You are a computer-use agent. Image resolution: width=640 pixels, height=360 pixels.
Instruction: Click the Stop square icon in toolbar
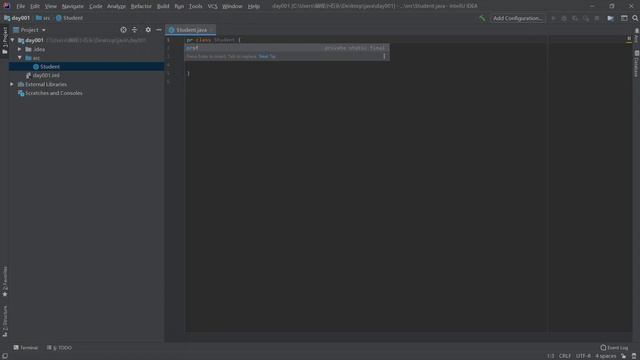tap(597, 18)
